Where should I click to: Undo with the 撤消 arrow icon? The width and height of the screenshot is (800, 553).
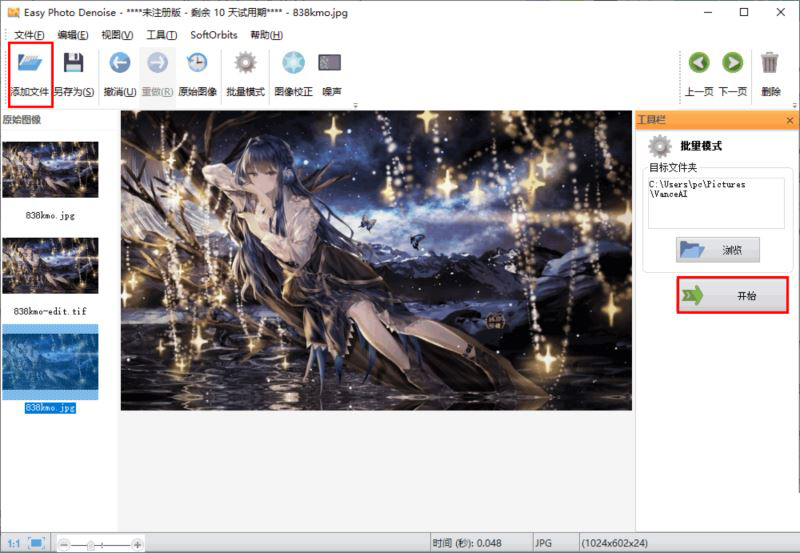[119, 63]
